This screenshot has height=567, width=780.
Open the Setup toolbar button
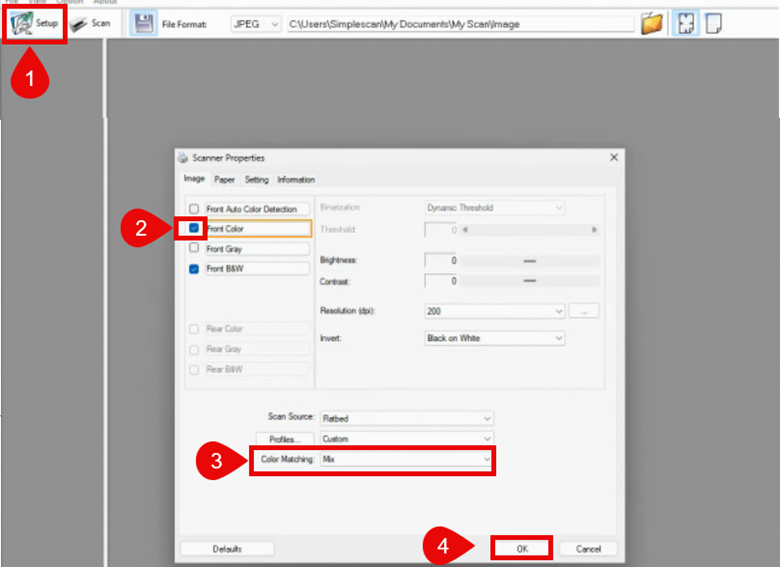[34, 23]
